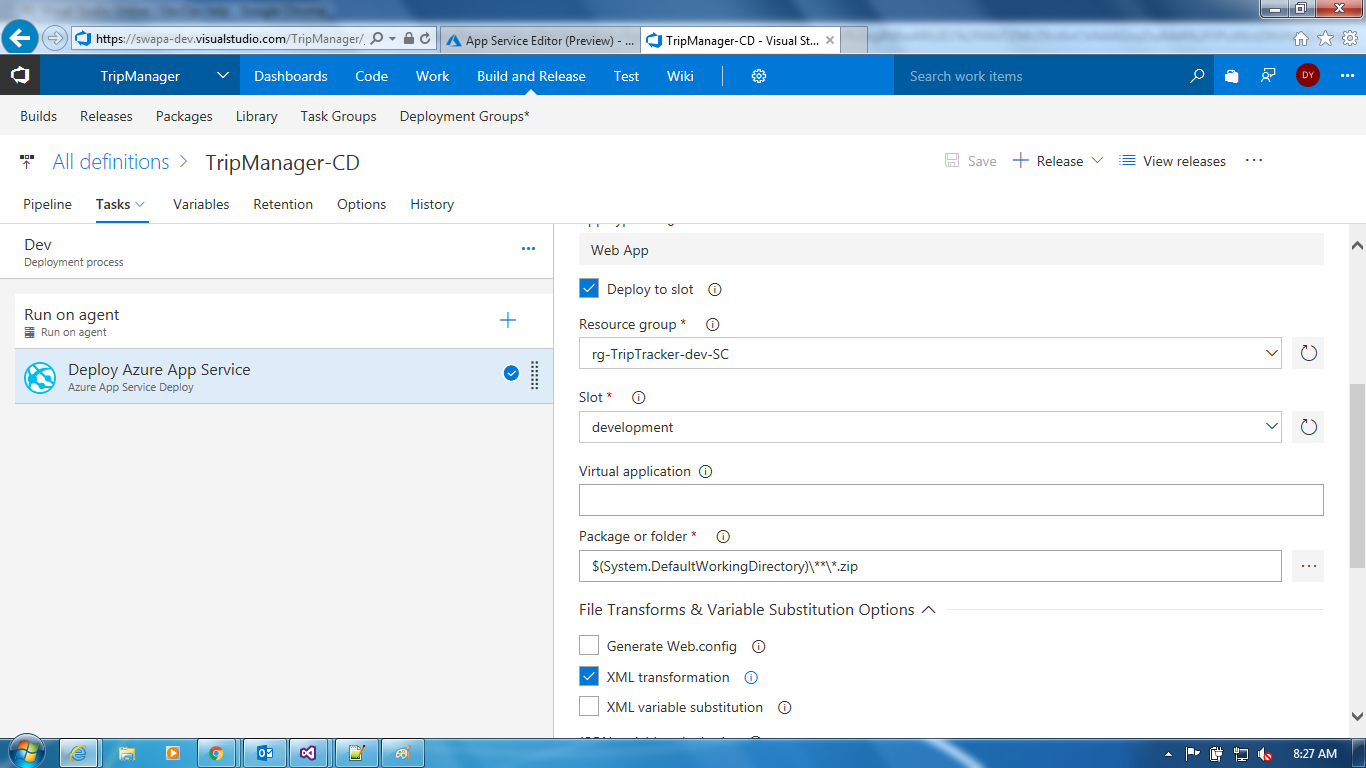Refresh the Resource group list

1308,353
